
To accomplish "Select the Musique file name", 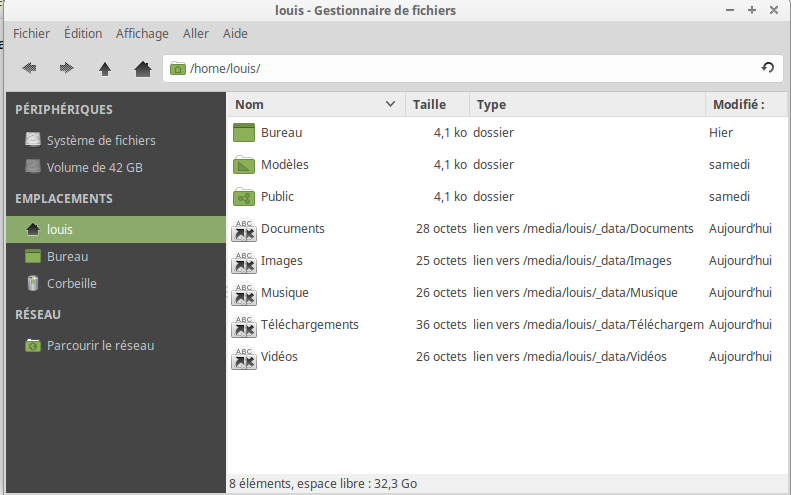I will pos(285,293).
